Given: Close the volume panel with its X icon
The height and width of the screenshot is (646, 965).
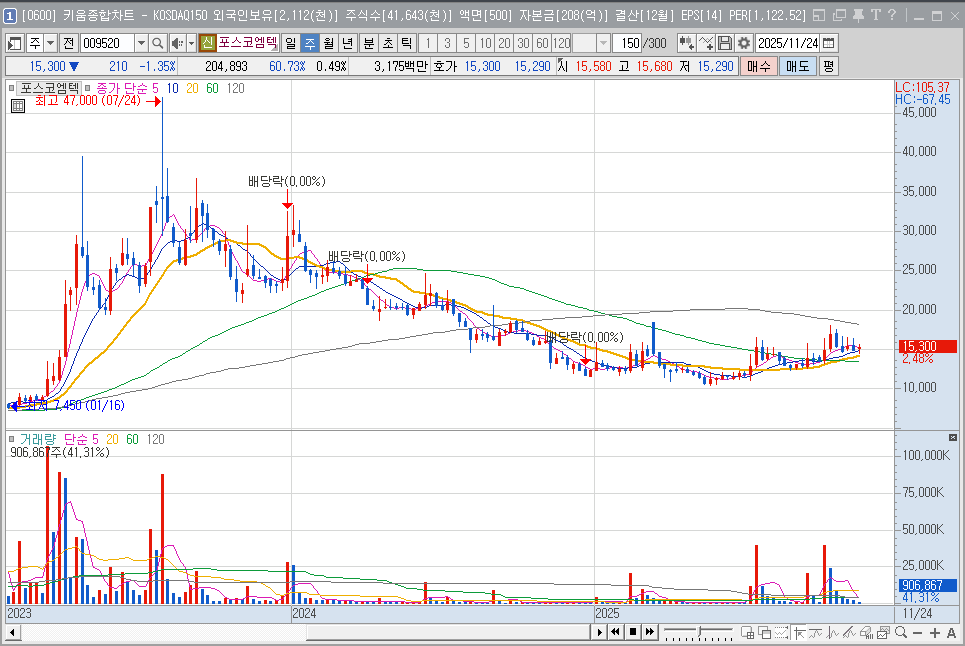Looking at the screenshot, I should [953, 437].
